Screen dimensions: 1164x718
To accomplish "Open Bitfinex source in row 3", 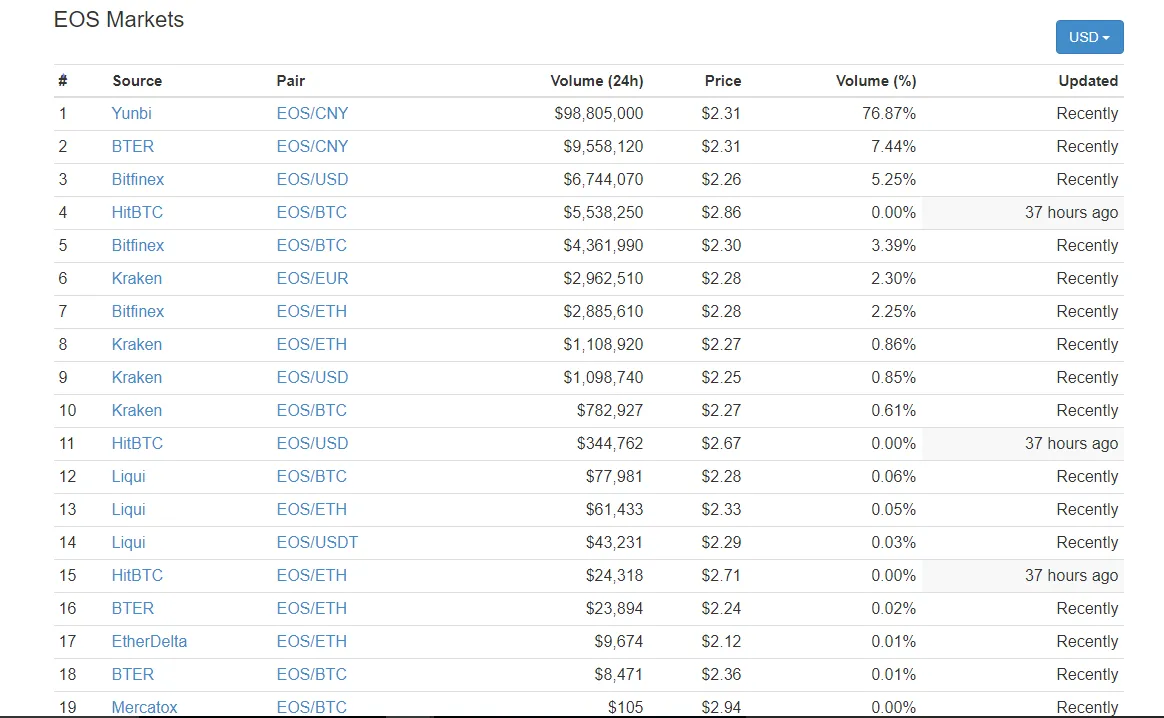I will point(138,180).
